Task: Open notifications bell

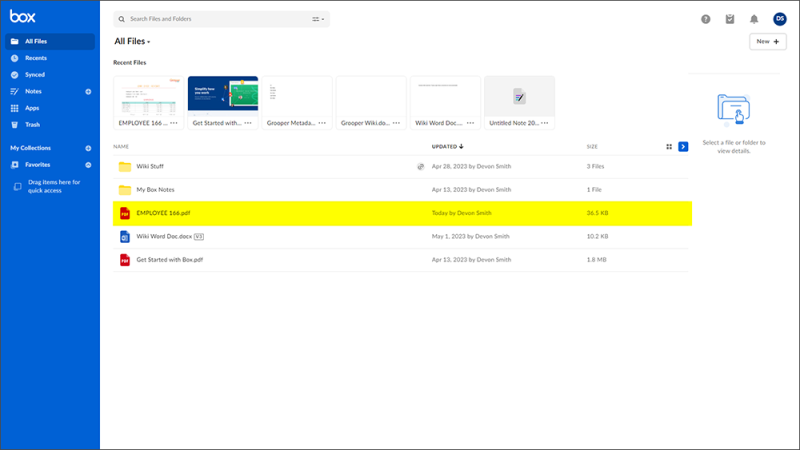Action: point(754,19)
